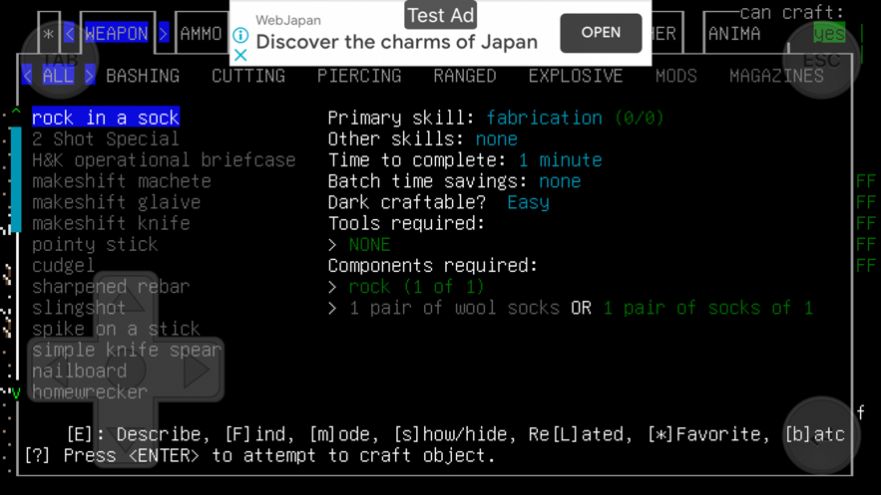Select the favorites star tab
The height and width of the screenshot is (495, 881).
click(48, 34)
